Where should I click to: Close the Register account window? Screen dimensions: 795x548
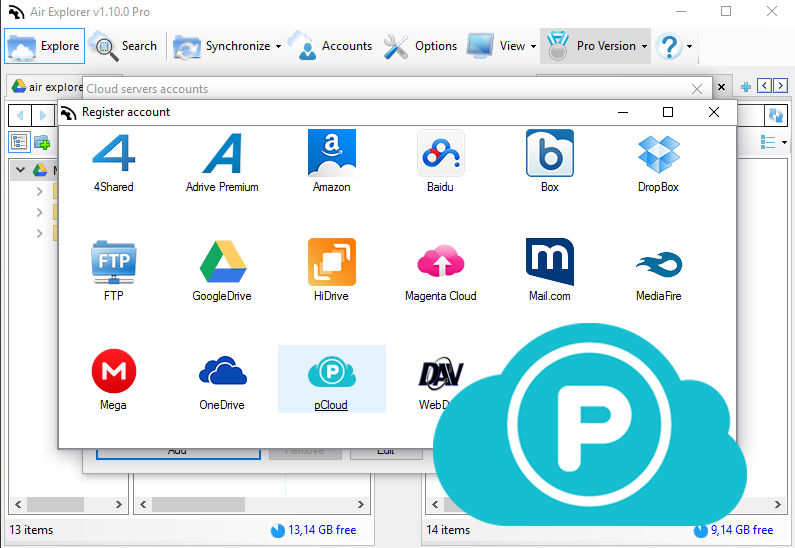coord(714,112)
